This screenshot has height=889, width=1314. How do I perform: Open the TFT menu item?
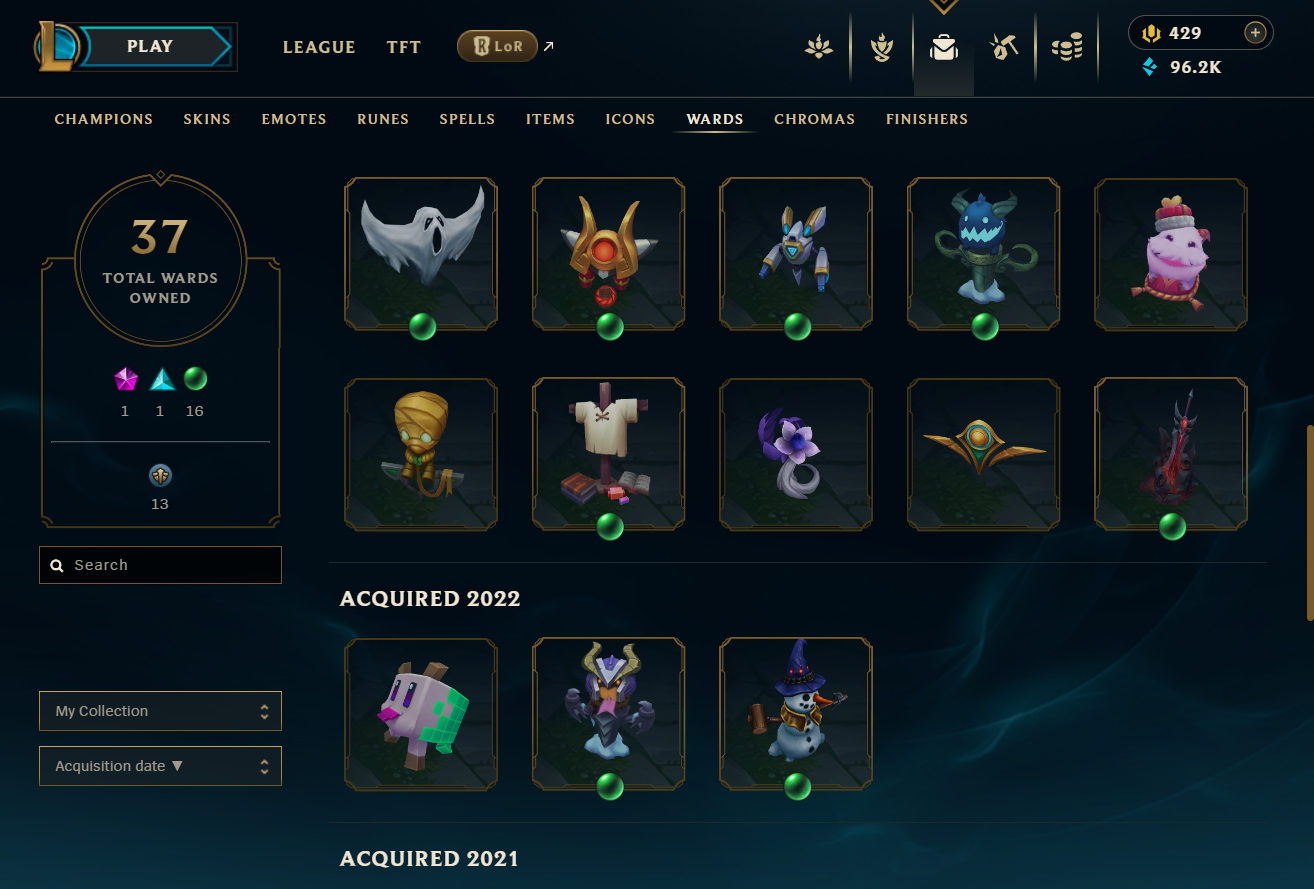tap(404, 47)
